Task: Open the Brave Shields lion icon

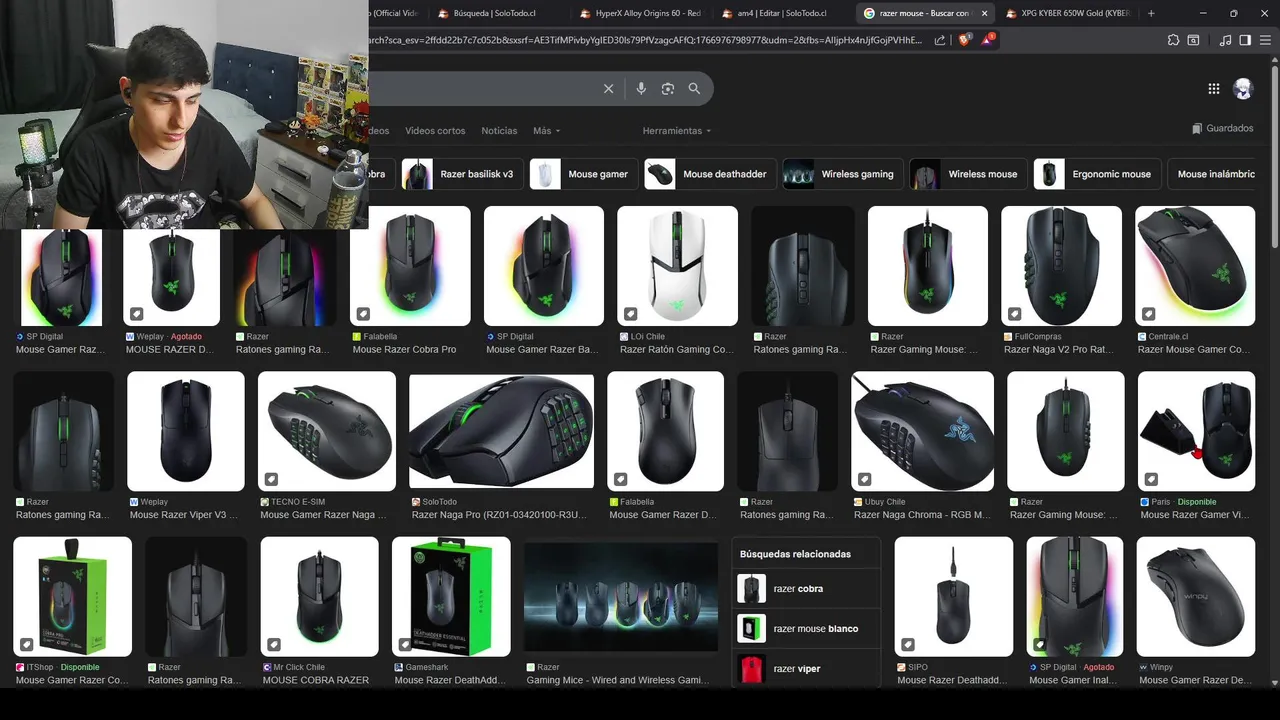Action: point(964,40)
